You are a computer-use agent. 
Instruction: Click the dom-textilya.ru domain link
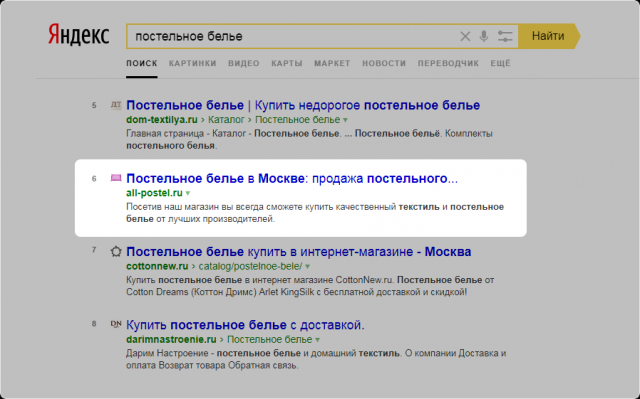pyautogui.click(x=162, y=120)
